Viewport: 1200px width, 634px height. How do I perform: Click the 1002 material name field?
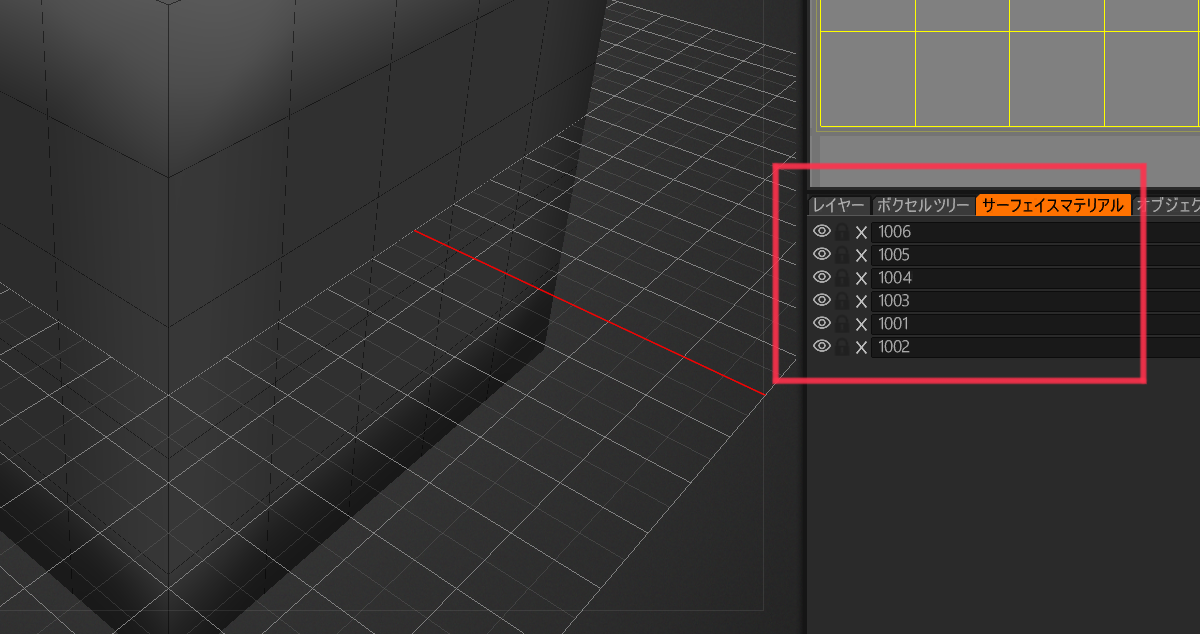[1035, 347]
